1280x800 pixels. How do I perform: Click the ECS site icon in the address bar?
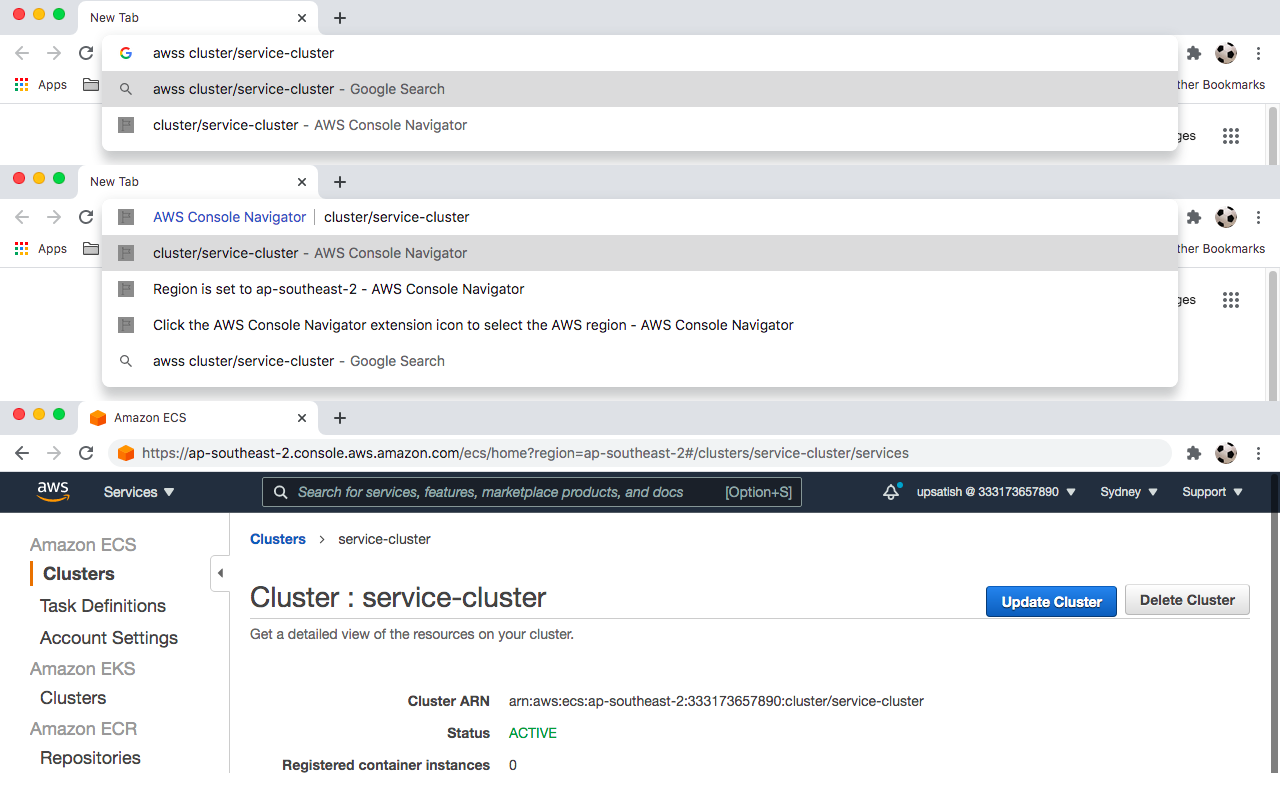126,453
